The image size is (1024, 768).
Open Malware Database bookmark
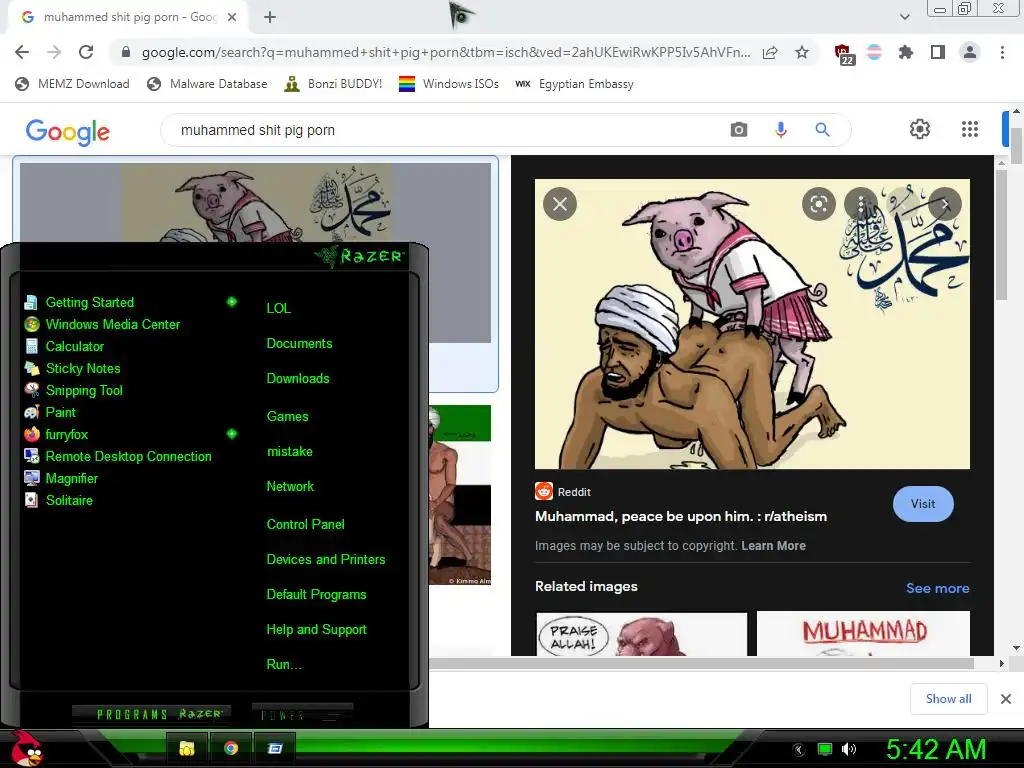[x=208, y=84]
